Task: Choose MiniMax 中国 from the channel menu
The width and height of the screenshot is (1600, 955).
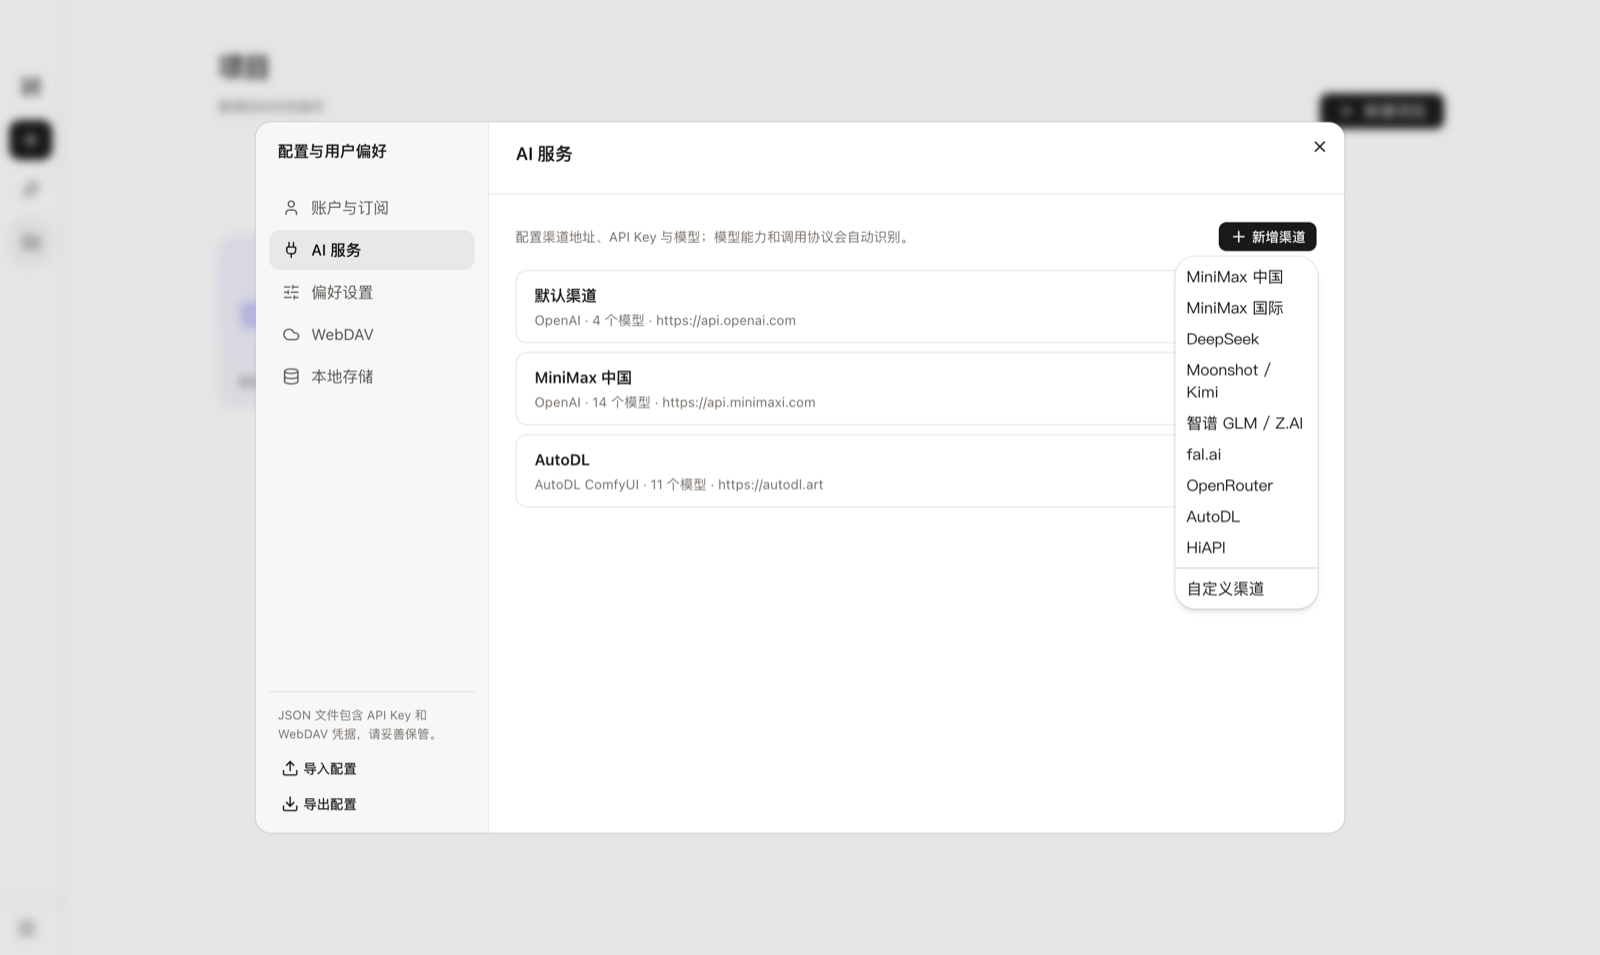Action: 1246,277
